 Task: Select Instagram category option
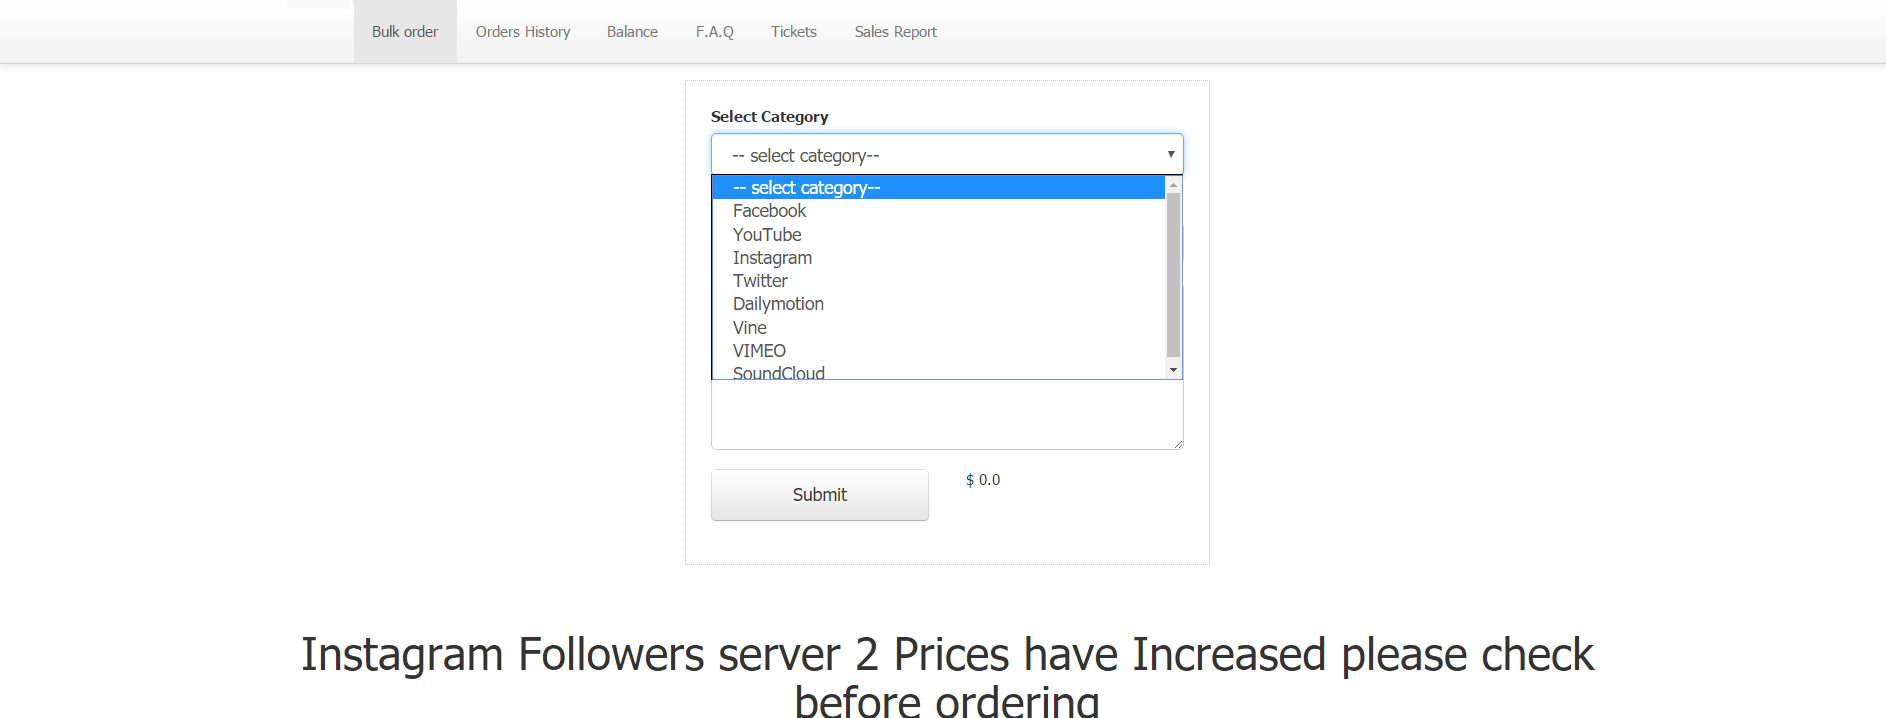click(x=772, y=258)
